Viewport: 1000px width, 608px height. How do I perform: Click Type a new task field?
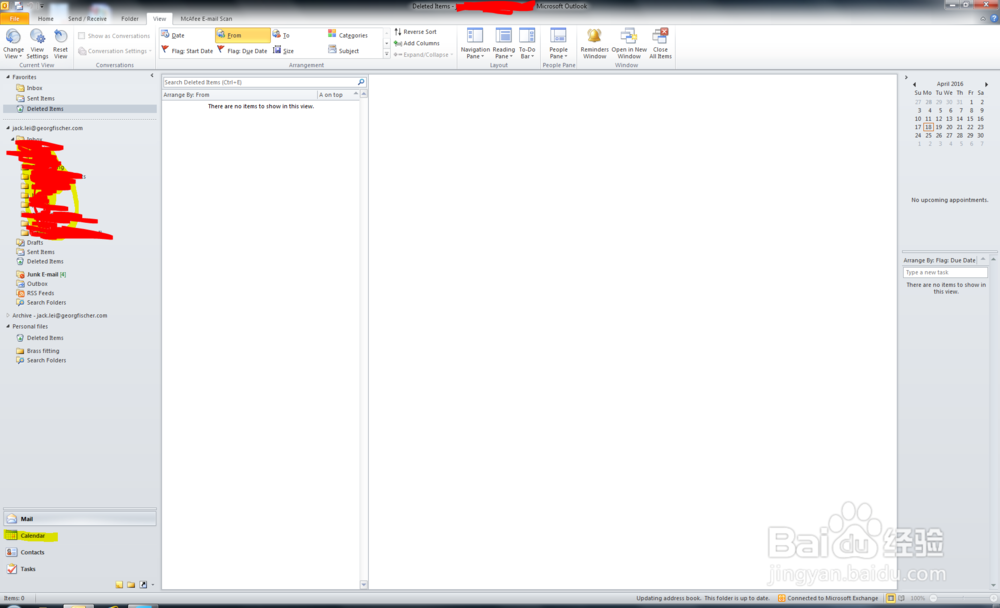[945, 272]
